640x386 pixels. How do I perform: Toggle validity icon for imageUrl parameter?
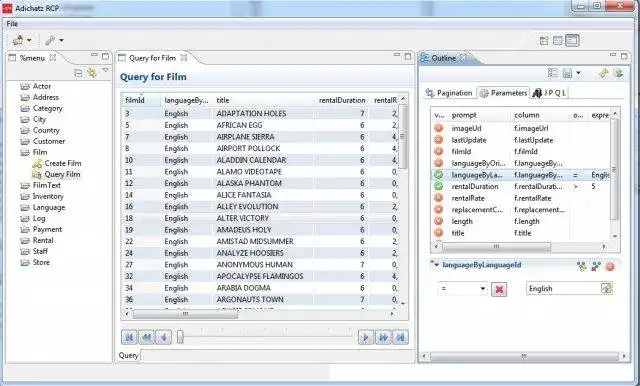438,128
